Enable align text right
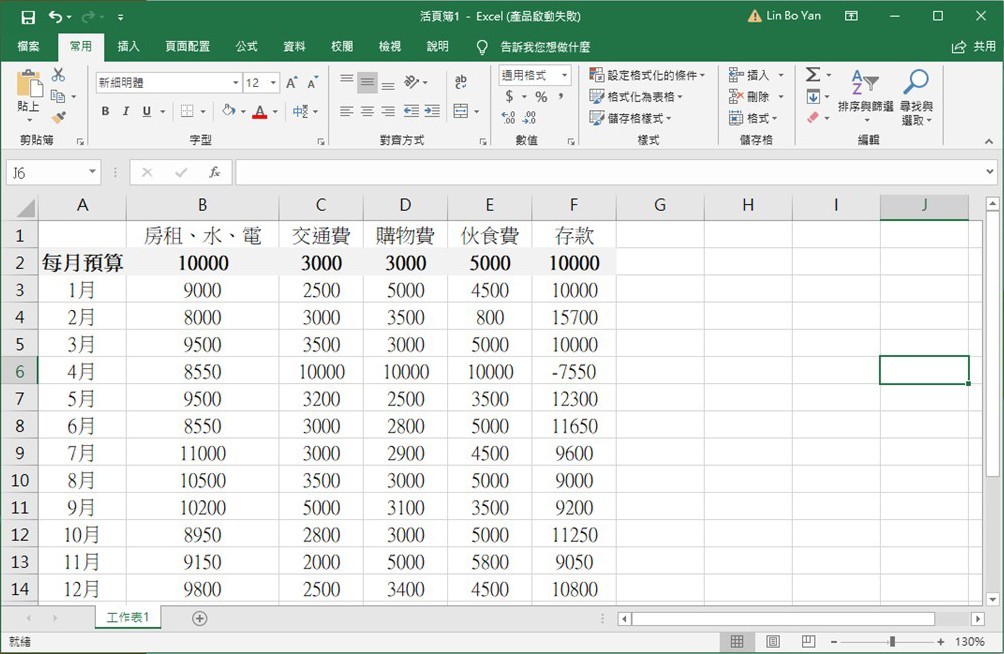1004x654 pixels. (388, 111)
